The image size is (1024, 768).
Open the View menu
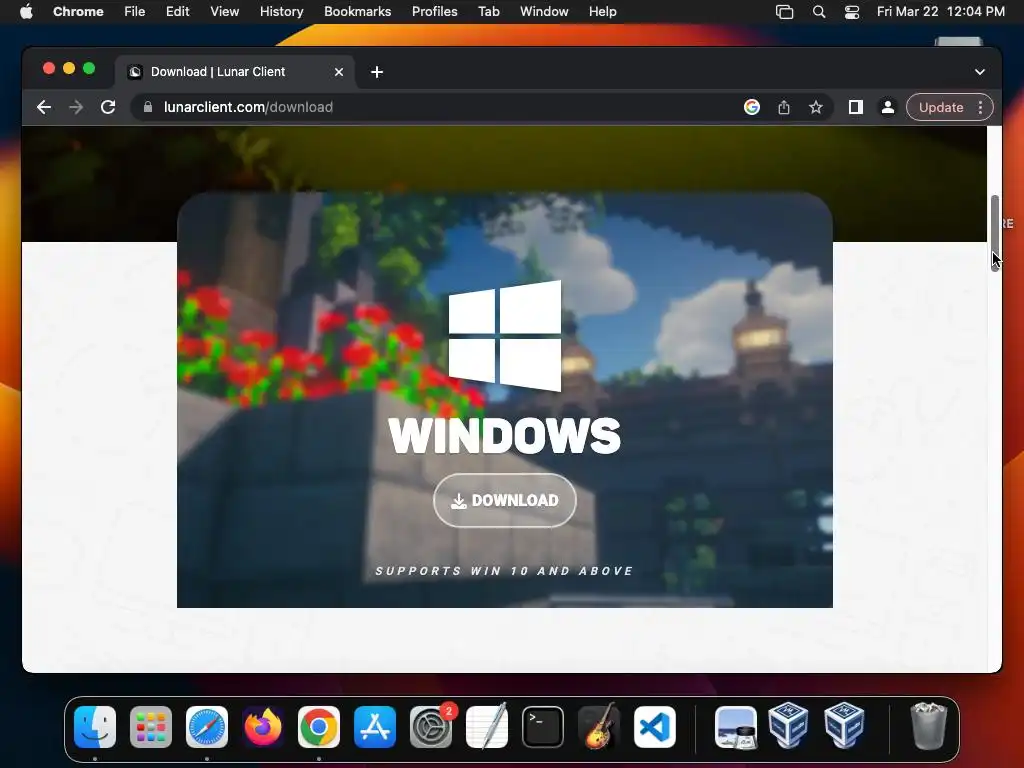[225, 11]
